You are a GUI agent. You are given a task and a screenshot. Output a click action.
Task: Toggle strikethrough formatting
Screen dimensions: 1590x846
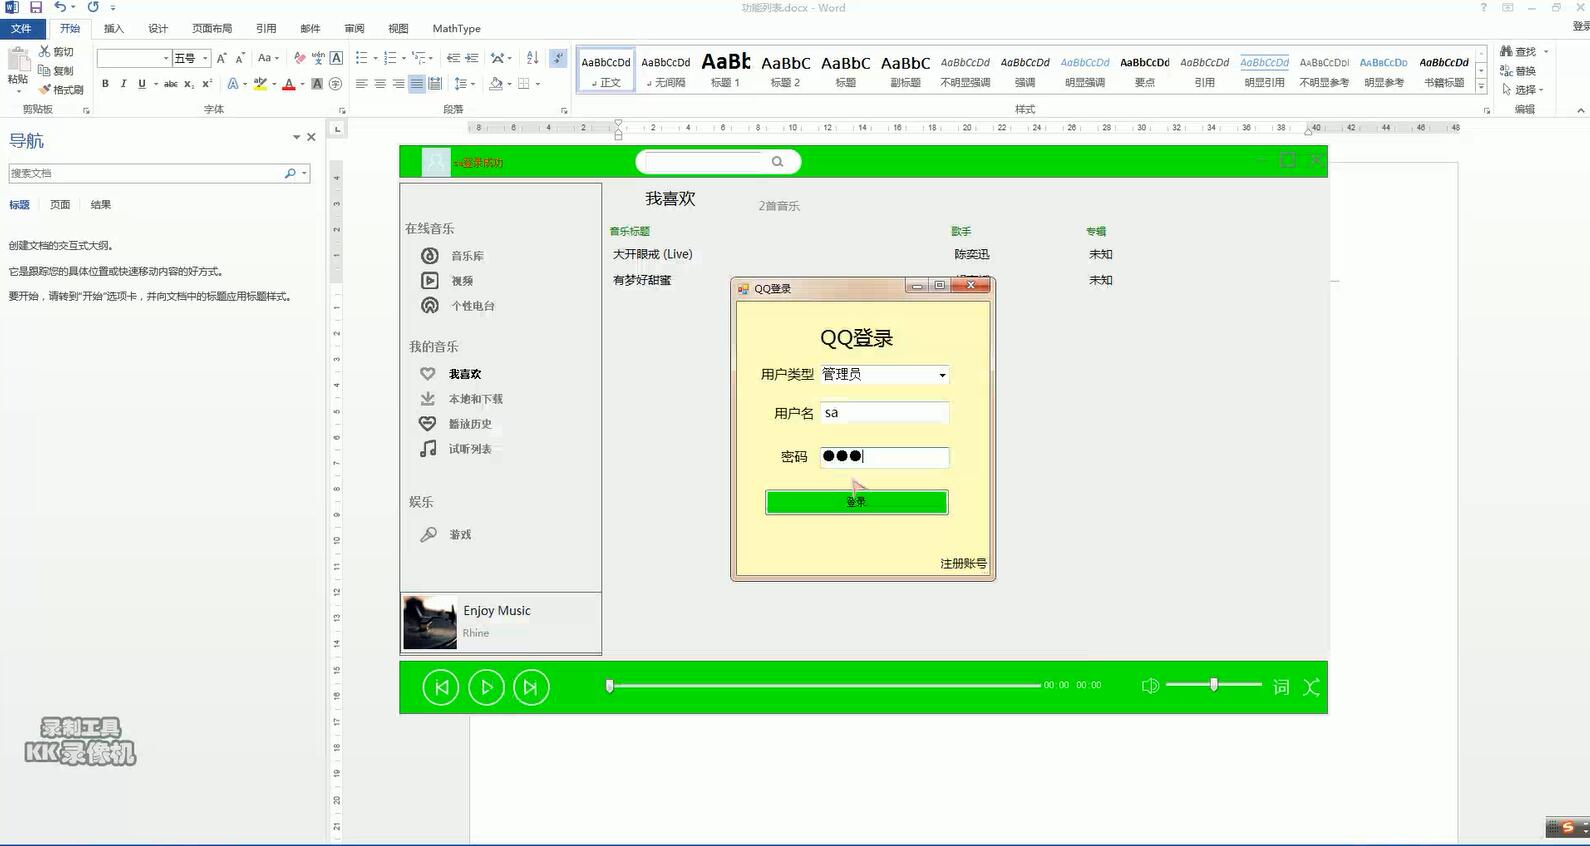pyautogui.click(x=171, y=84)
